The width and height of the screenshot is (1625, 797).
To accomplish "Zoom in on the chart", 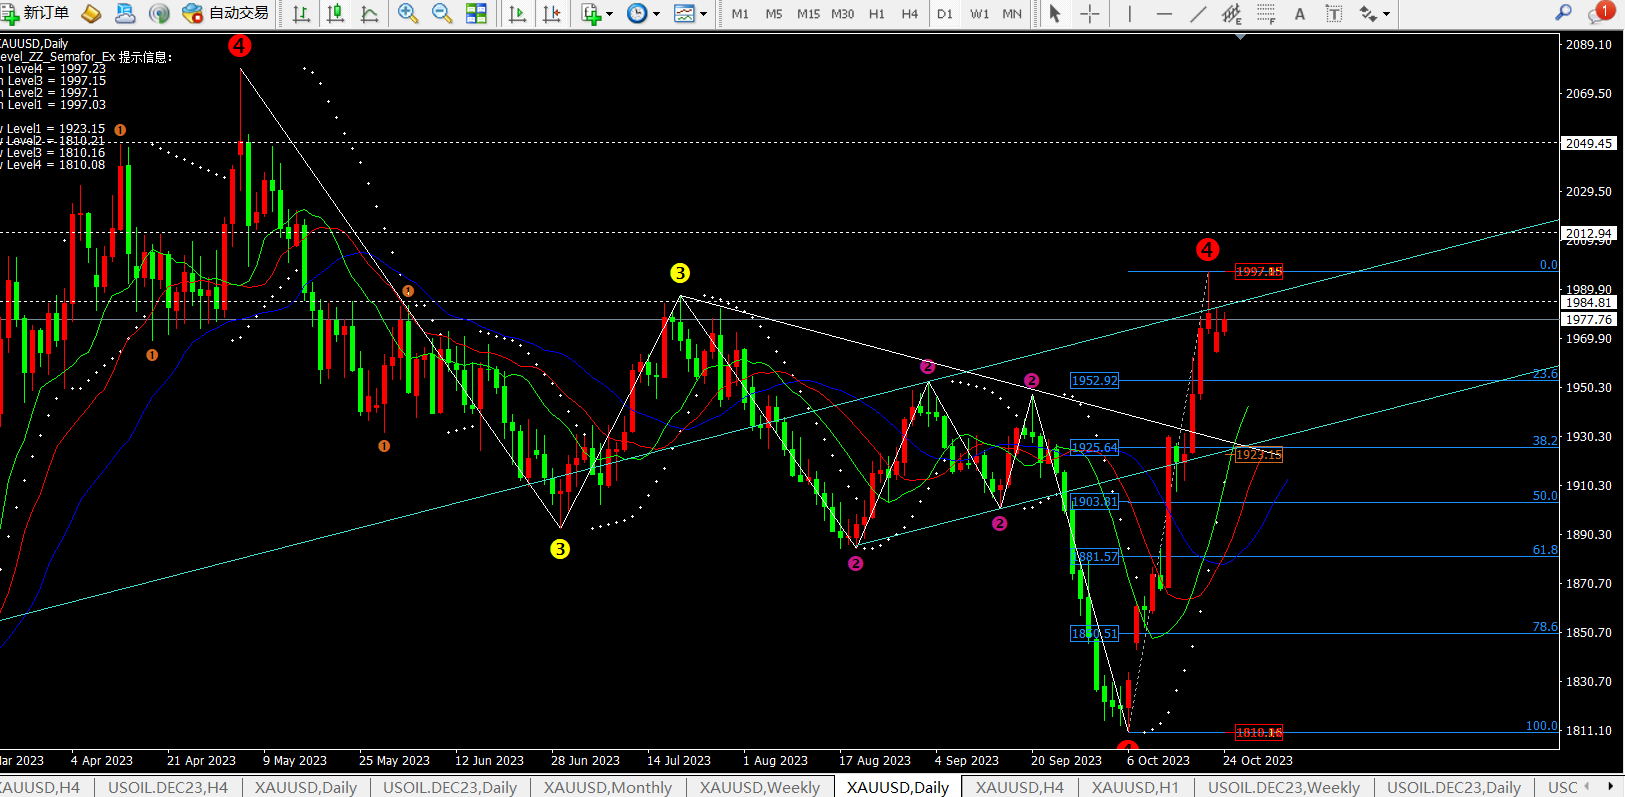I will coord(408,13).
